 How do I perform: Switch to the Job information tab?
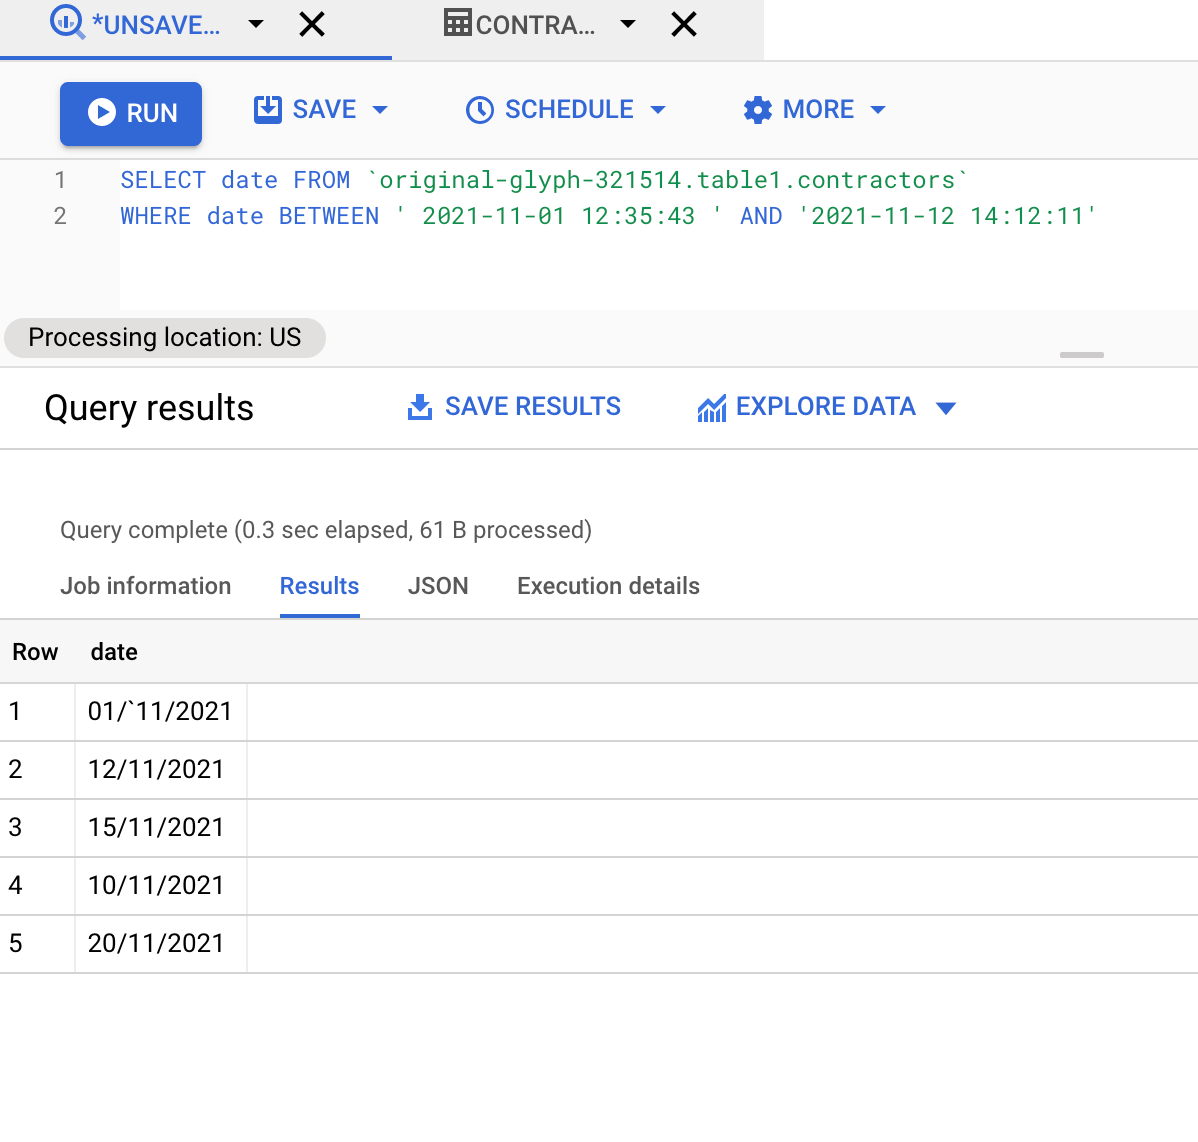145,586
